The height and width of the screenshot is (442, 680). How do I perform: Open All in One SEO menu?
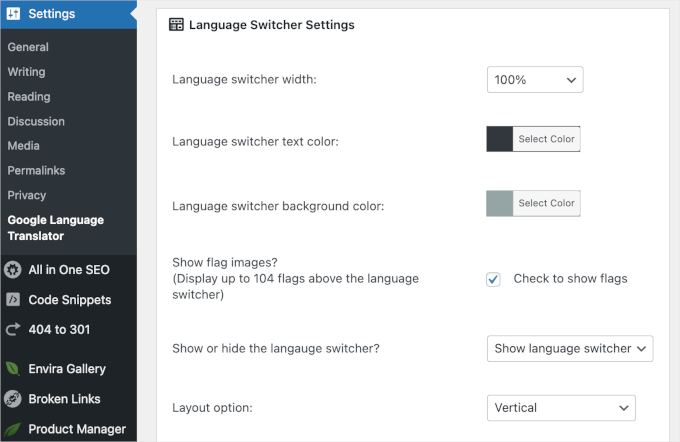[69, 269]
